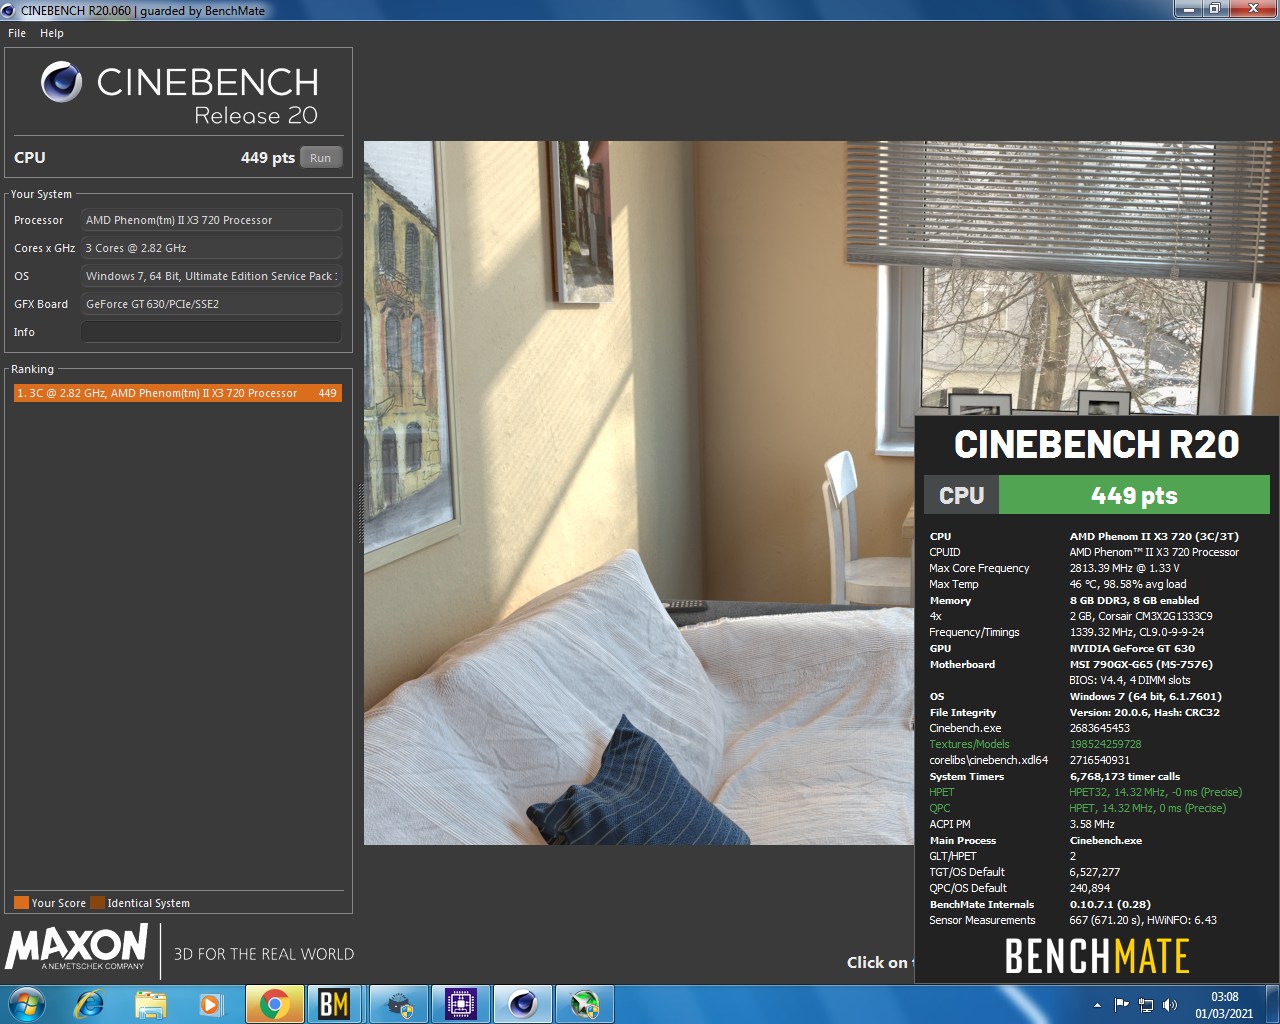Select the first ranking entry Phenom II X3 720
The height and width of the screenshot is (1024, 1280).
click(x=178, y=393)
